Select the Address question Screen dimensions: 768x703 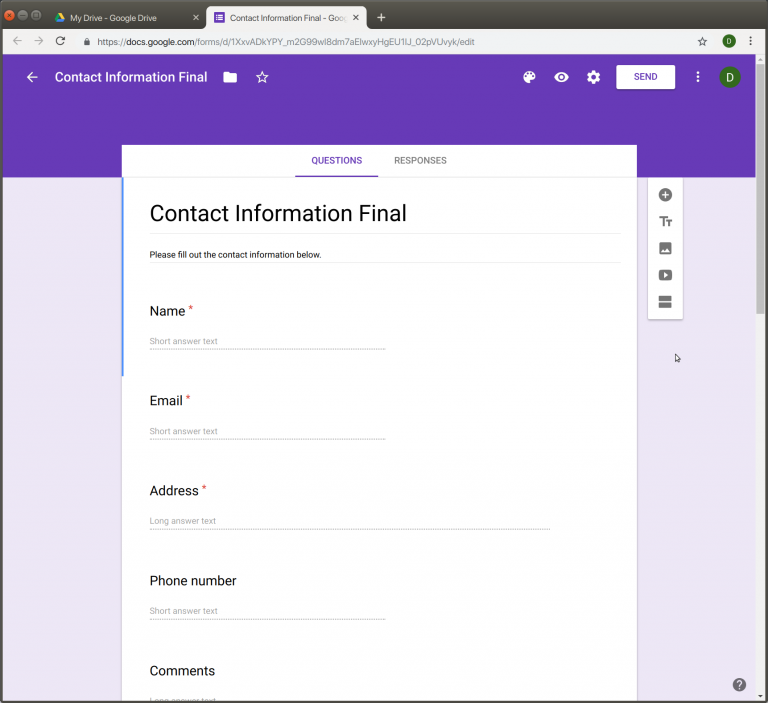pyautogui.click(x=174, y=491)
